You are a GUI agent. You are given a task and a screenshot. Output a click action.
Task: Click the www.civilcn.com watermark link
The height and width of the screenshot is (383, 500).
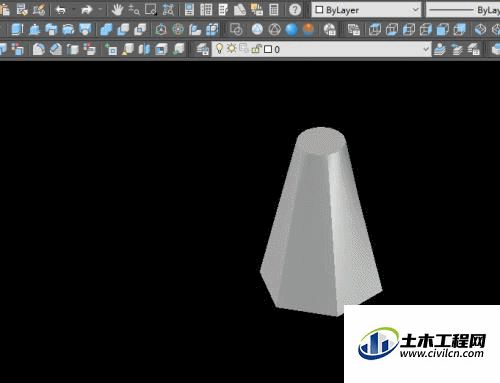(x=442, y=353)
